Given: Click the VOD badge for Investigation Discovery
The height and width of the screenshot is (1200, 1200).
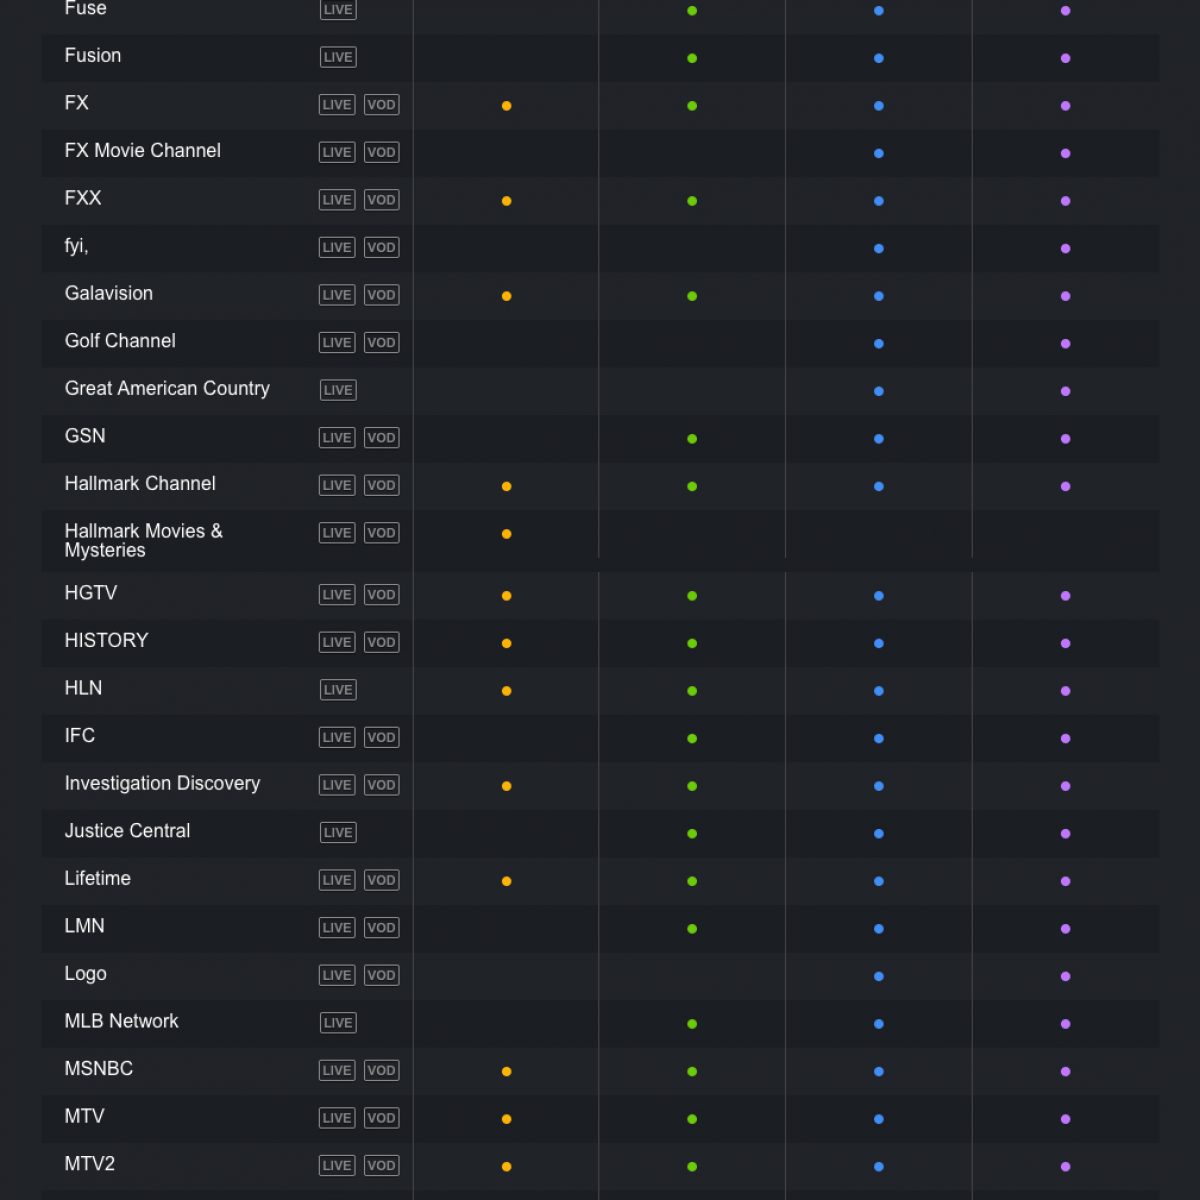Looking at the screenshot, I should [x=381, y=785].
